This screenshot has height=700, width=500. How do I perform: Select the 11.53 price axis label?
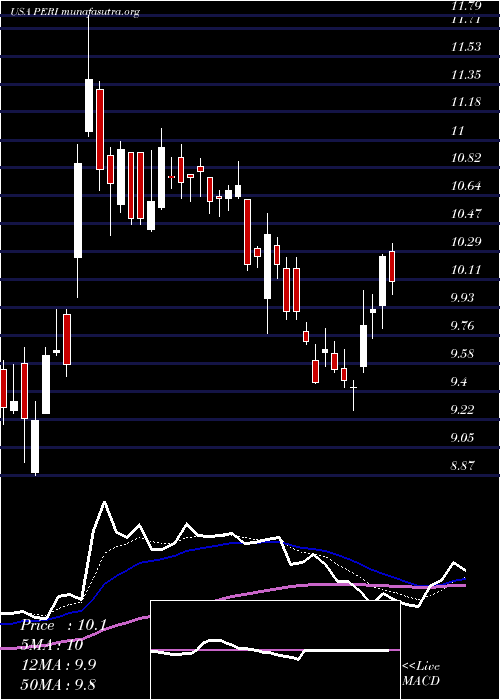coord(466,47)
